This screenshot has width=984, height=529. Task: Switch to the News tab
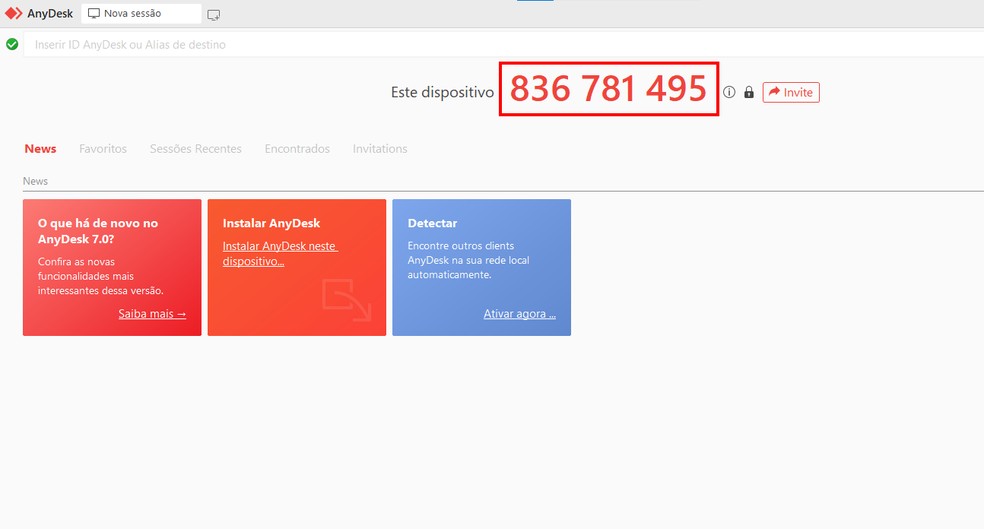40,149
